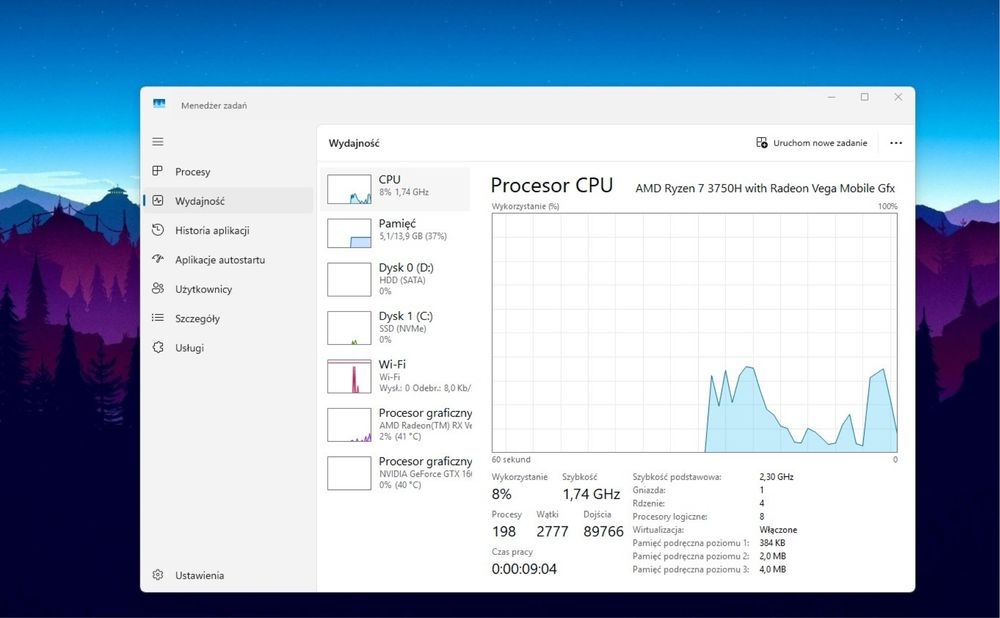Switch to Historia aplikacji page
This screenshot has height=618, width=1000.
point(212,230)
